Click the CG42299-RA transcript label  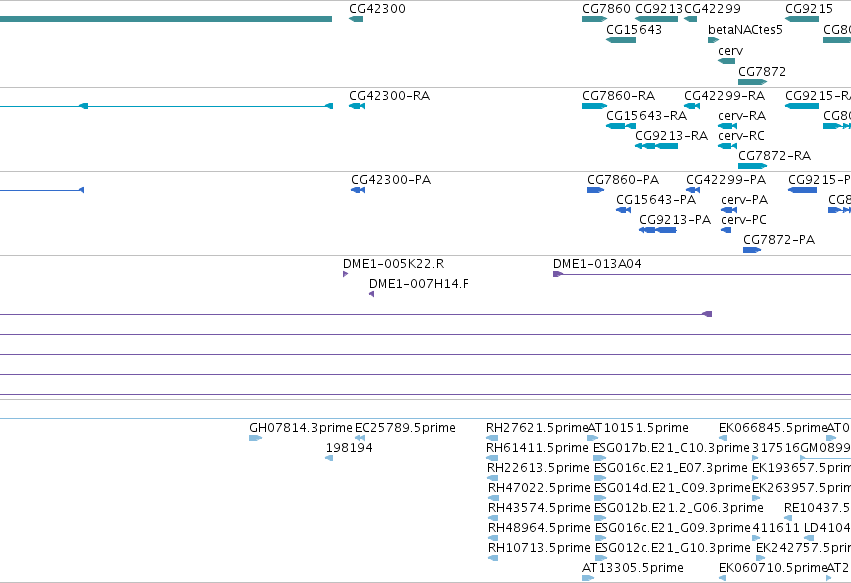coord(725,96)
